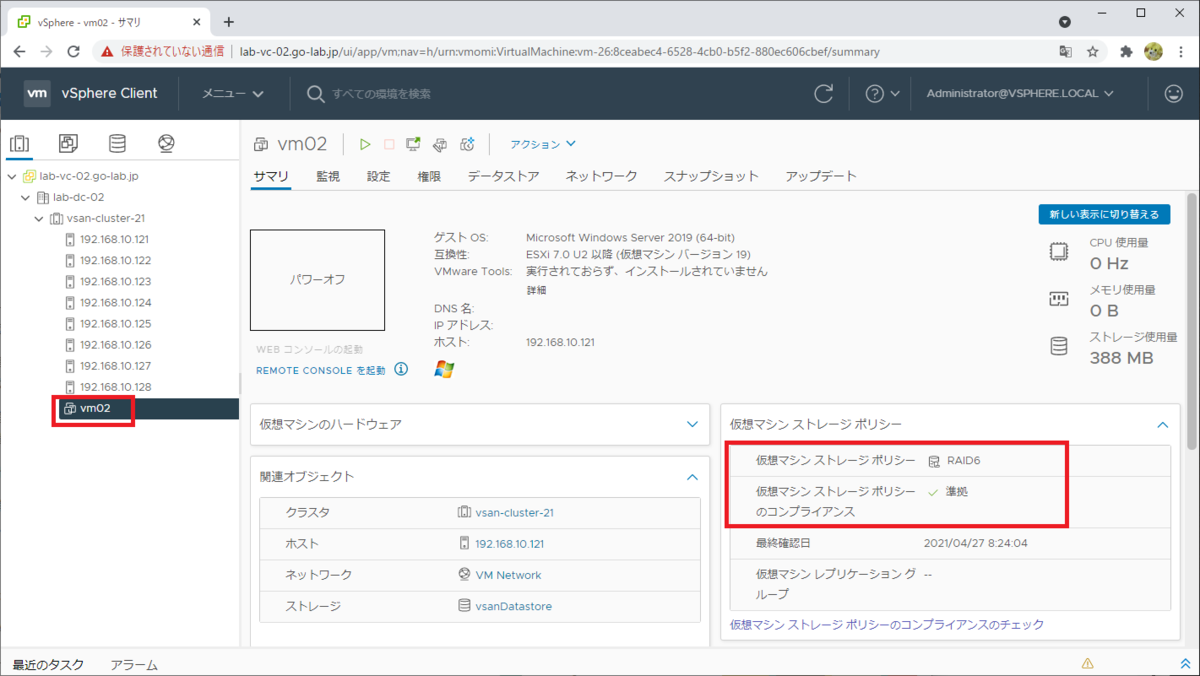Open 192.168.10.121 host link in related objects
1200x676 pixels.
(x=509, y=543)
